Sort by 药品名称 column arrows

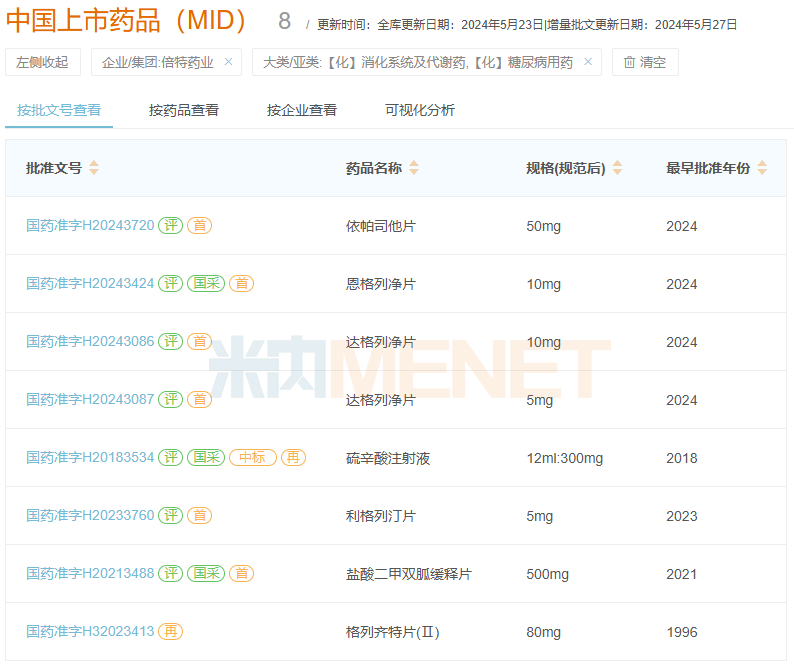coord(414,168)
